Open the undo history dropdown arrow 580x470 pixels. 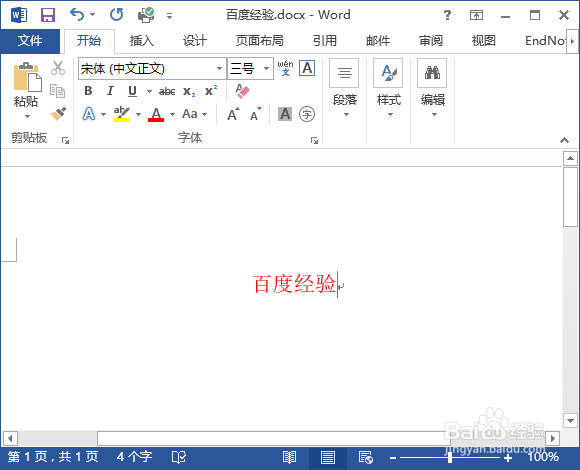(x=92, y=15)
